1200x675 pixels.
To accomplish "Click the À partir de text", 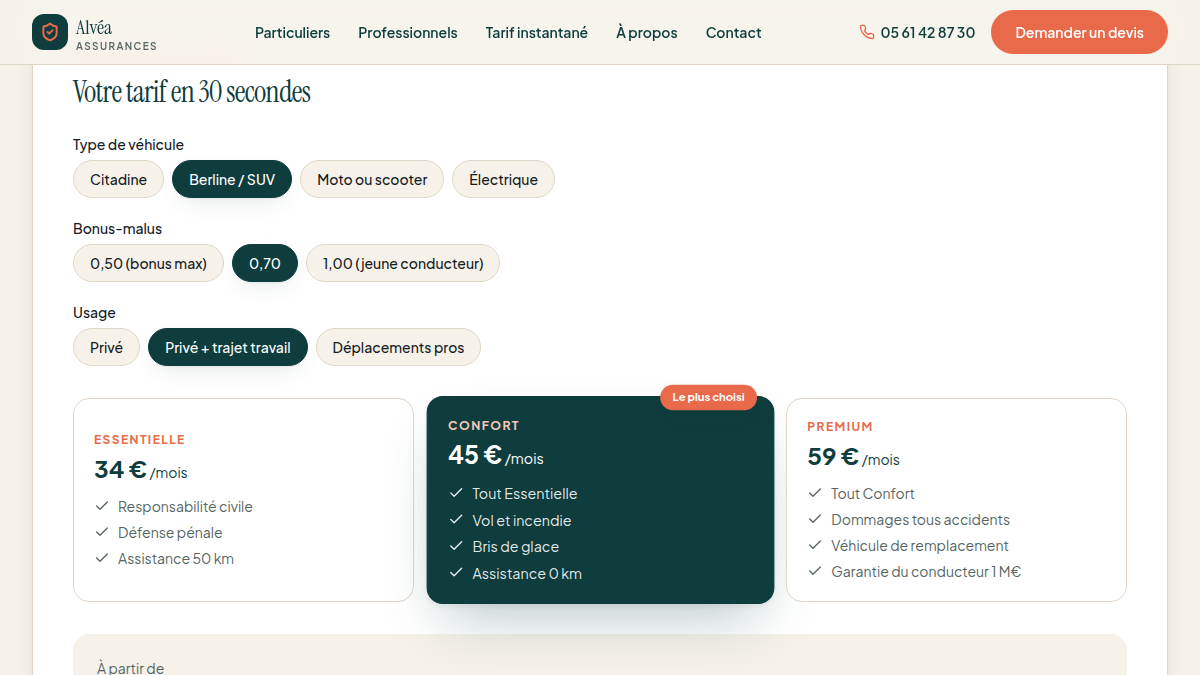I will pyautogui.click(x=130, y=668).
